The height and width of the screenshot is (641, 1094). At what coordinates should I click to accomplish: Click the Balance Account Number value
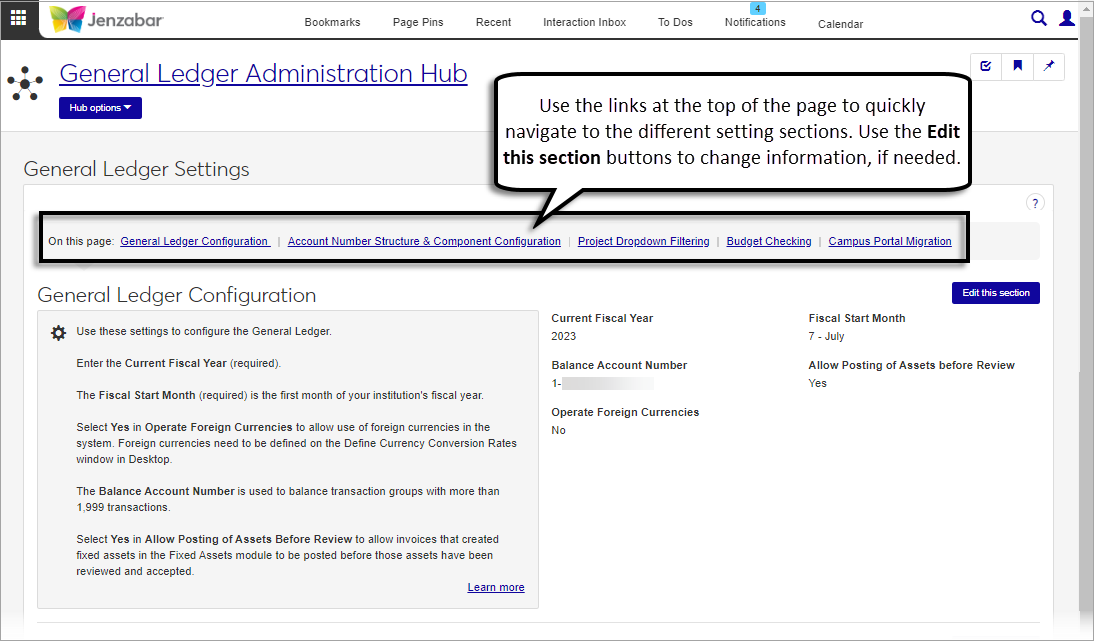tap(603, 384)
